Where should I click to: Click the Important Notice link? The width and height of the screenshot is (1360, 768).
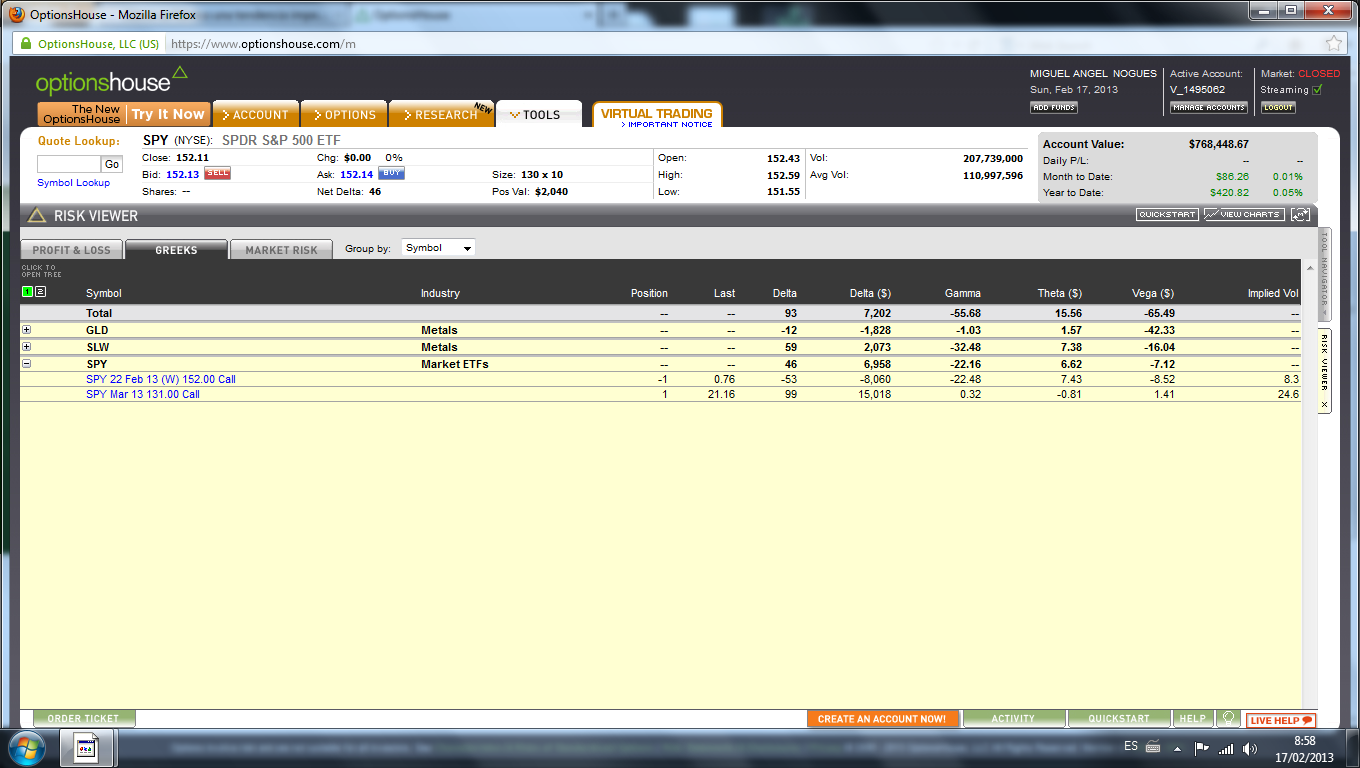(x=668, y=124)
